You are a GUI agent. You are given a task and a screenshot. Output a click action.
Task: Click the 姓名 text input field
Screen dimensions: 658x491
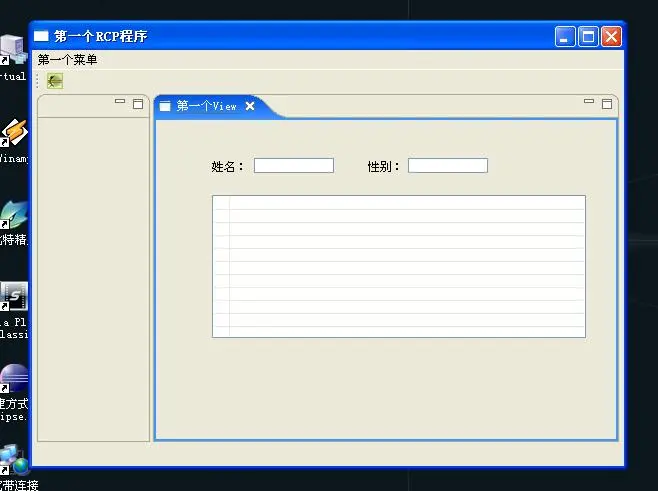click(x=294, y=165)
